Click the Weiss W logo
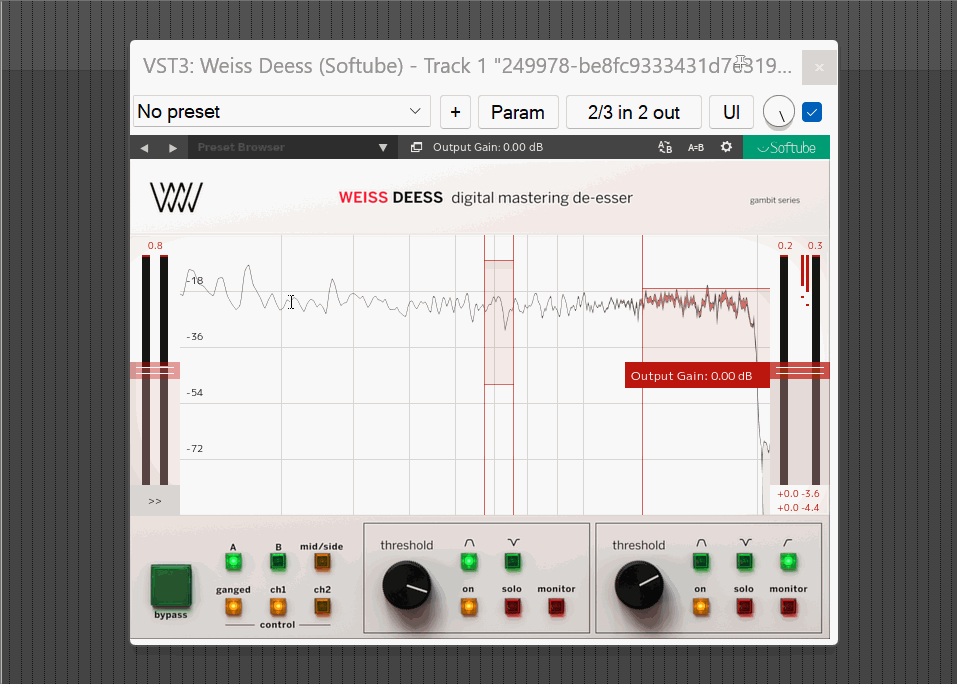Image resolution: width=957 pixels, height=684 pixels. [176, 197]
